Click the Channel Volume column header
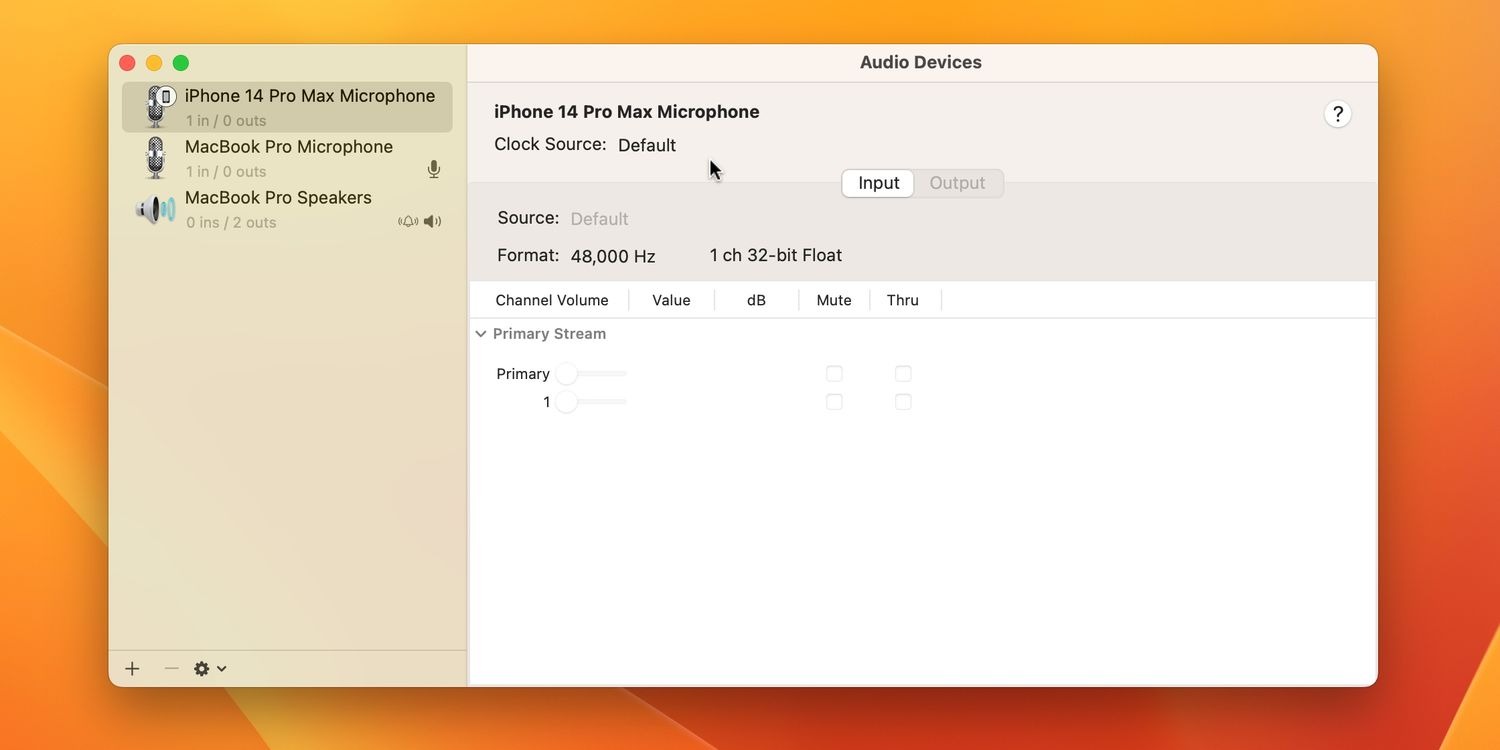 tap(552, 300)
